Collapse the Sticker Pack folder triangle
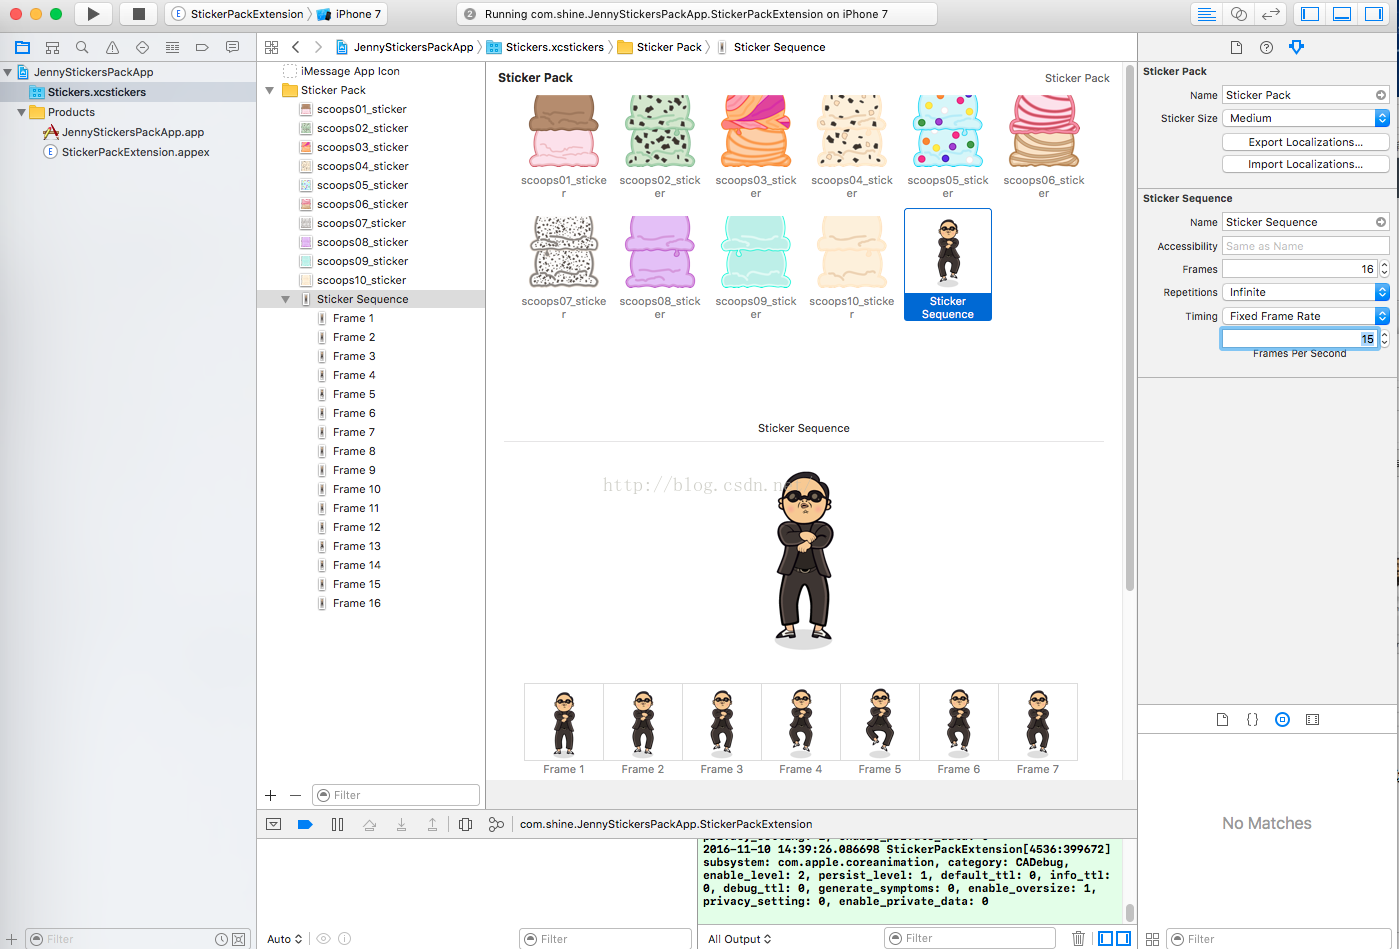Image resolution: width=1399 pixels, height=949 pixels. click(269, 90)
